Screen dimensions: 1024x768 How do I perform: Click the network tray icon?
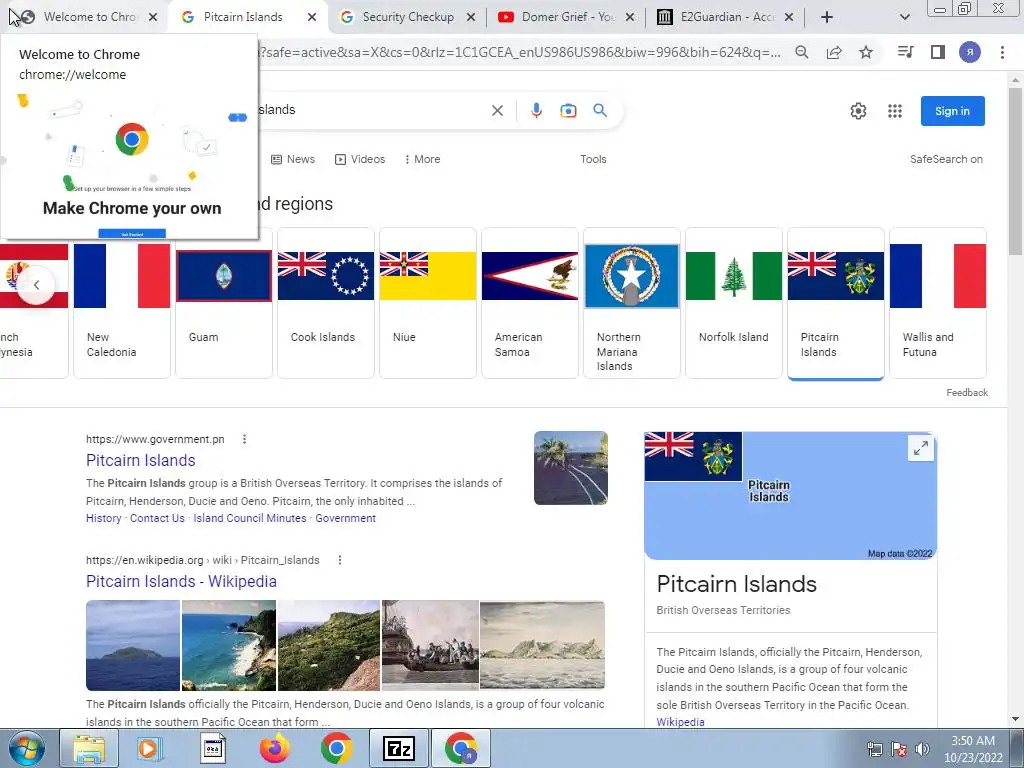tap(874, 749)
